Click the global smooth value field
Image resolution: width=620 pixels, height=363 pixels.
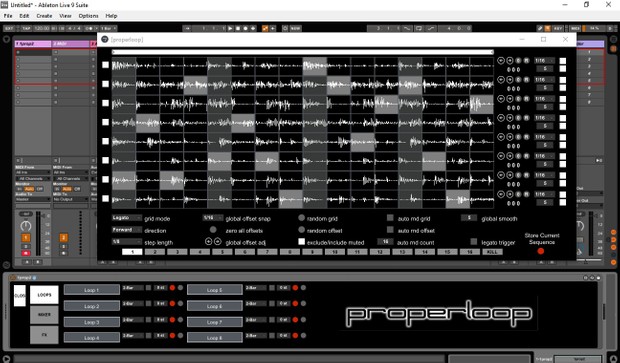coord(469,218)
